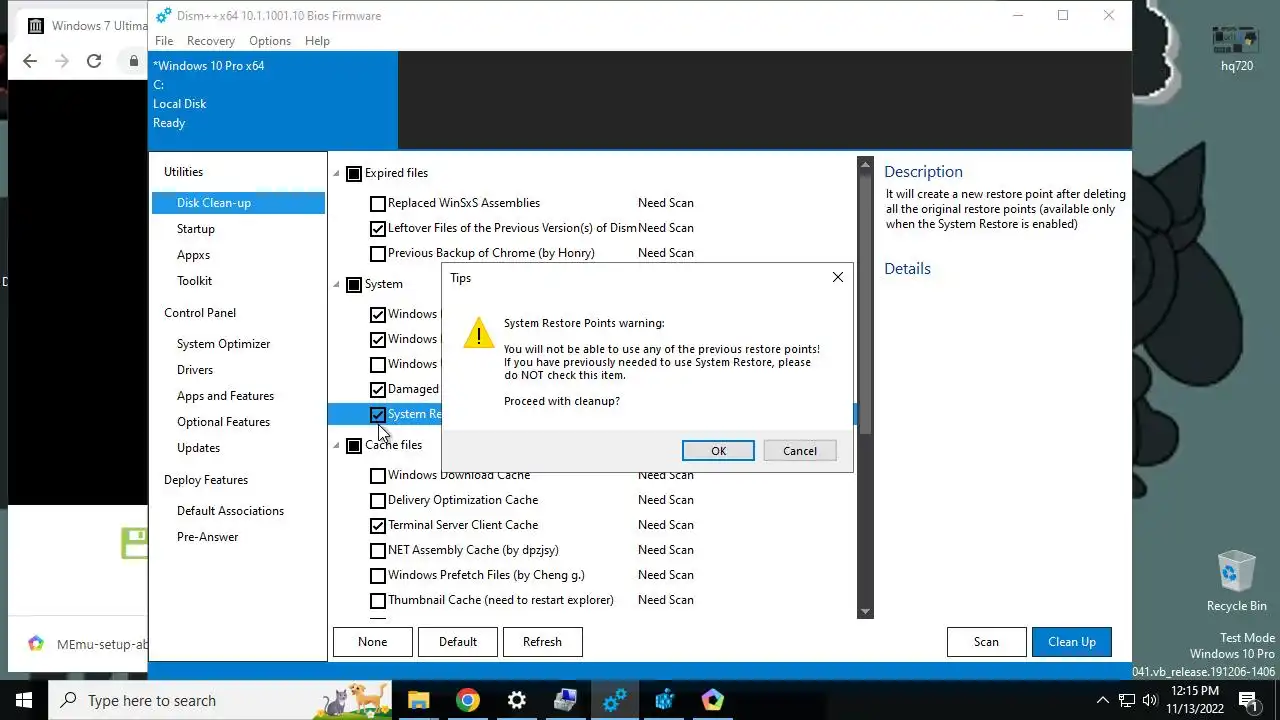Start a Scan

point(986,642)
